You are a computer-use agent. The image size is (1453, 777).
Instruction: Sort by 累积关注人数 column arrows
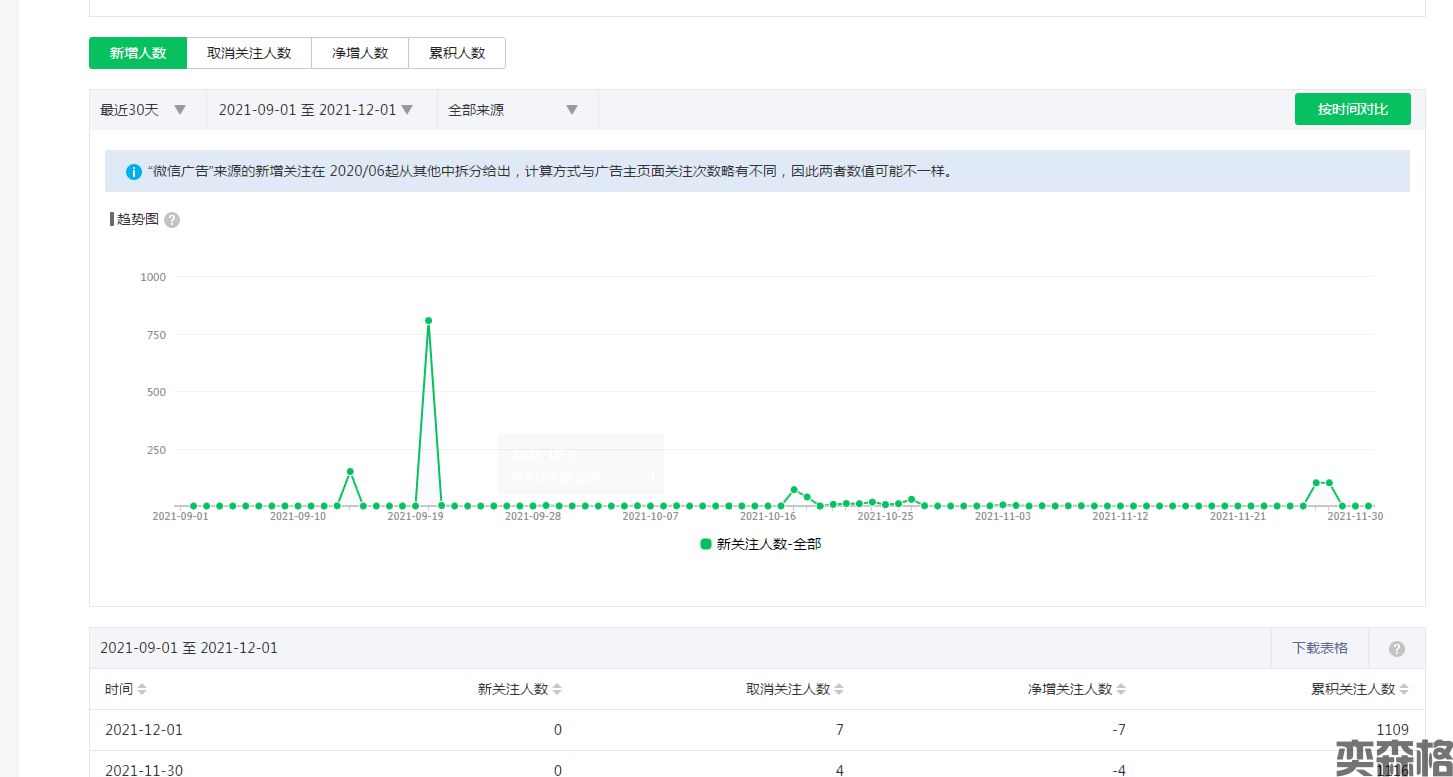tap(1404, 689)
